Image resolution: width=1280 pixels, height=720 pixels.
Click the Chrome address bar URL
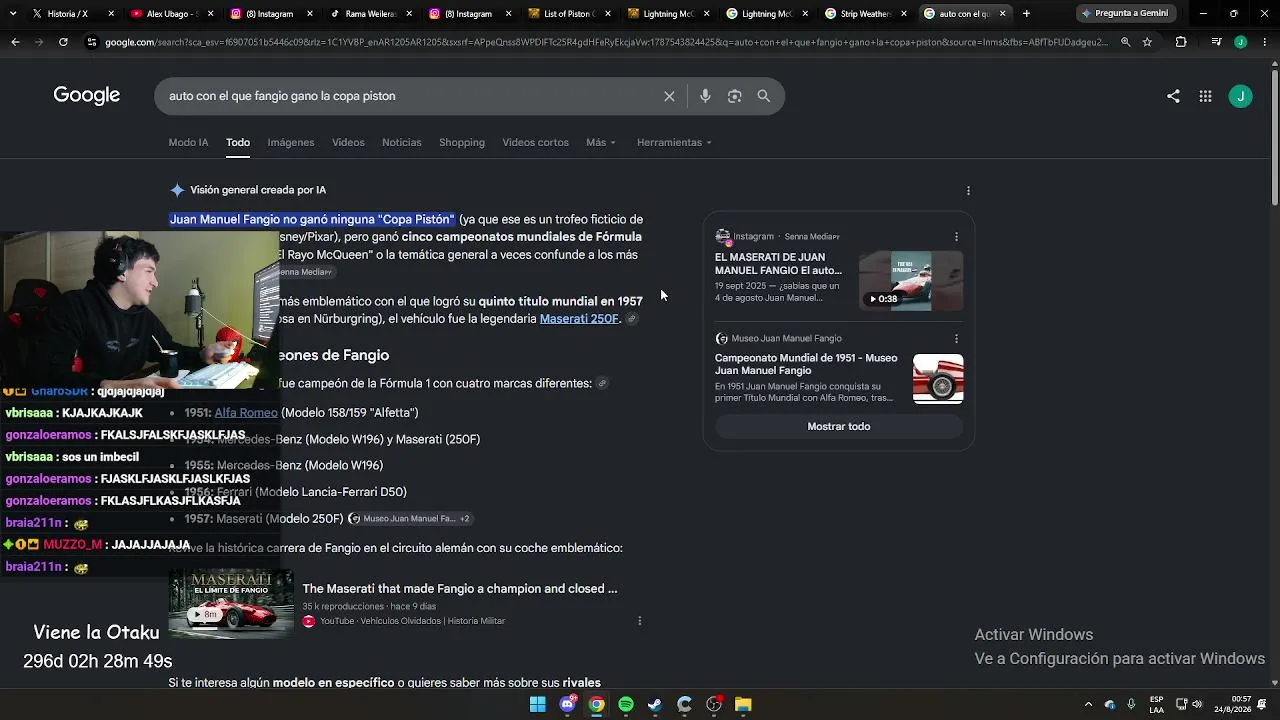[x=606, y=42]
